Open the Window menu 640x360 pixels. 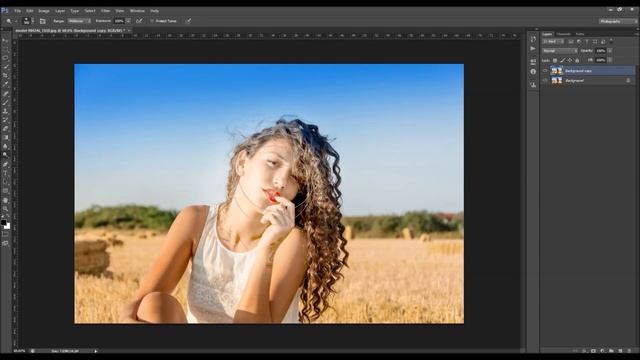click(137, 11)
